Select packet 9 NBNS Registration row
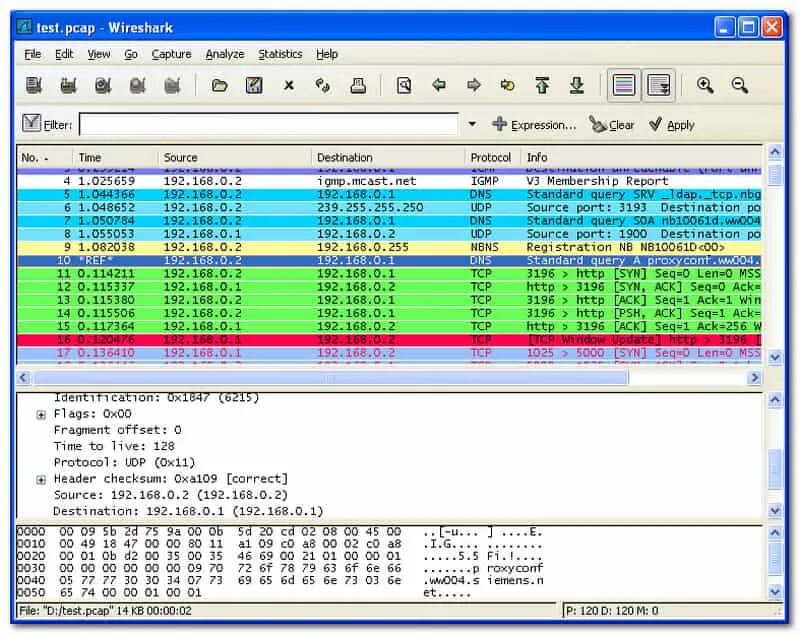 coord(389,247)
